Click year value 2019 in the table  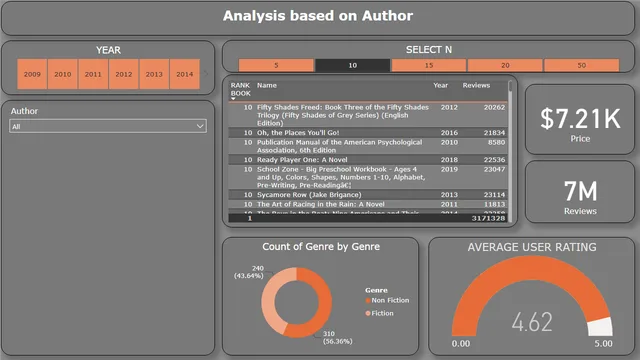pyautogui.click(x=449, y=169)
